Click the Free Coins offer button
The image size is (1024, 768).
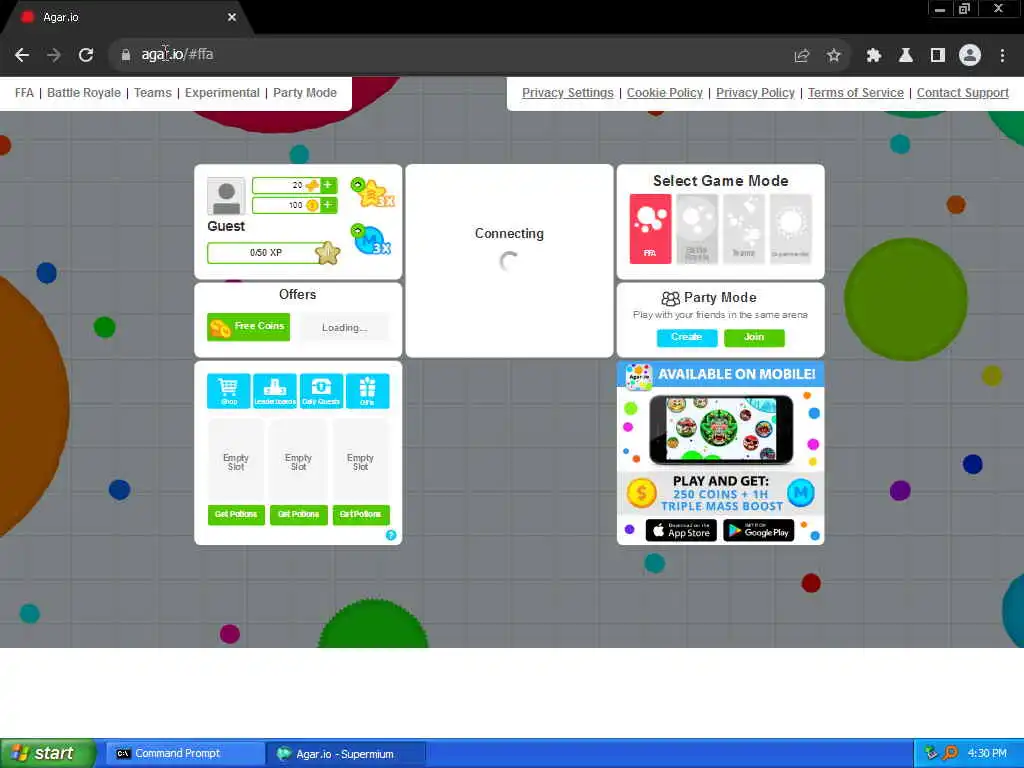coord(248,327)
